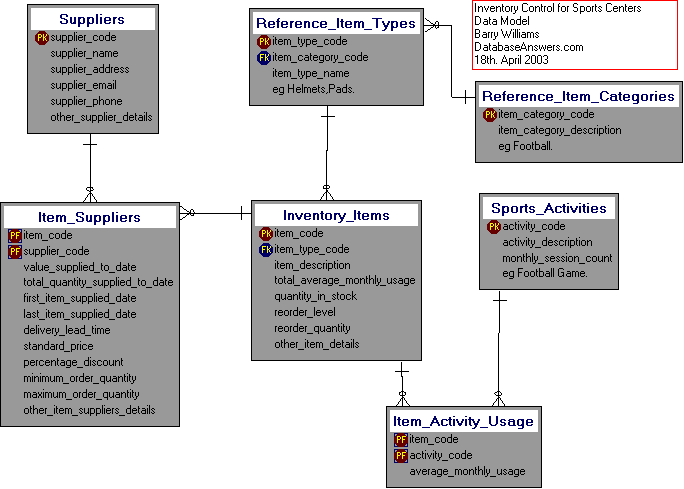Click the PF icon beside item_code in Item_Suppliers
Screen dimensions: 684x489
(x=15, y=236)
